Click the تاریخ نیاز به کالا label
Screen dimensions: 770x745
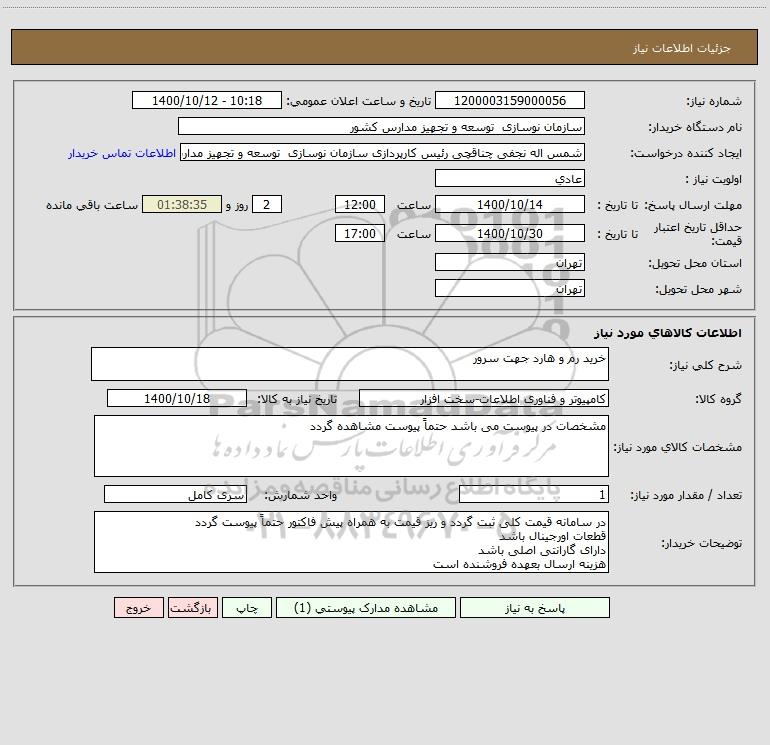[297, 399]
